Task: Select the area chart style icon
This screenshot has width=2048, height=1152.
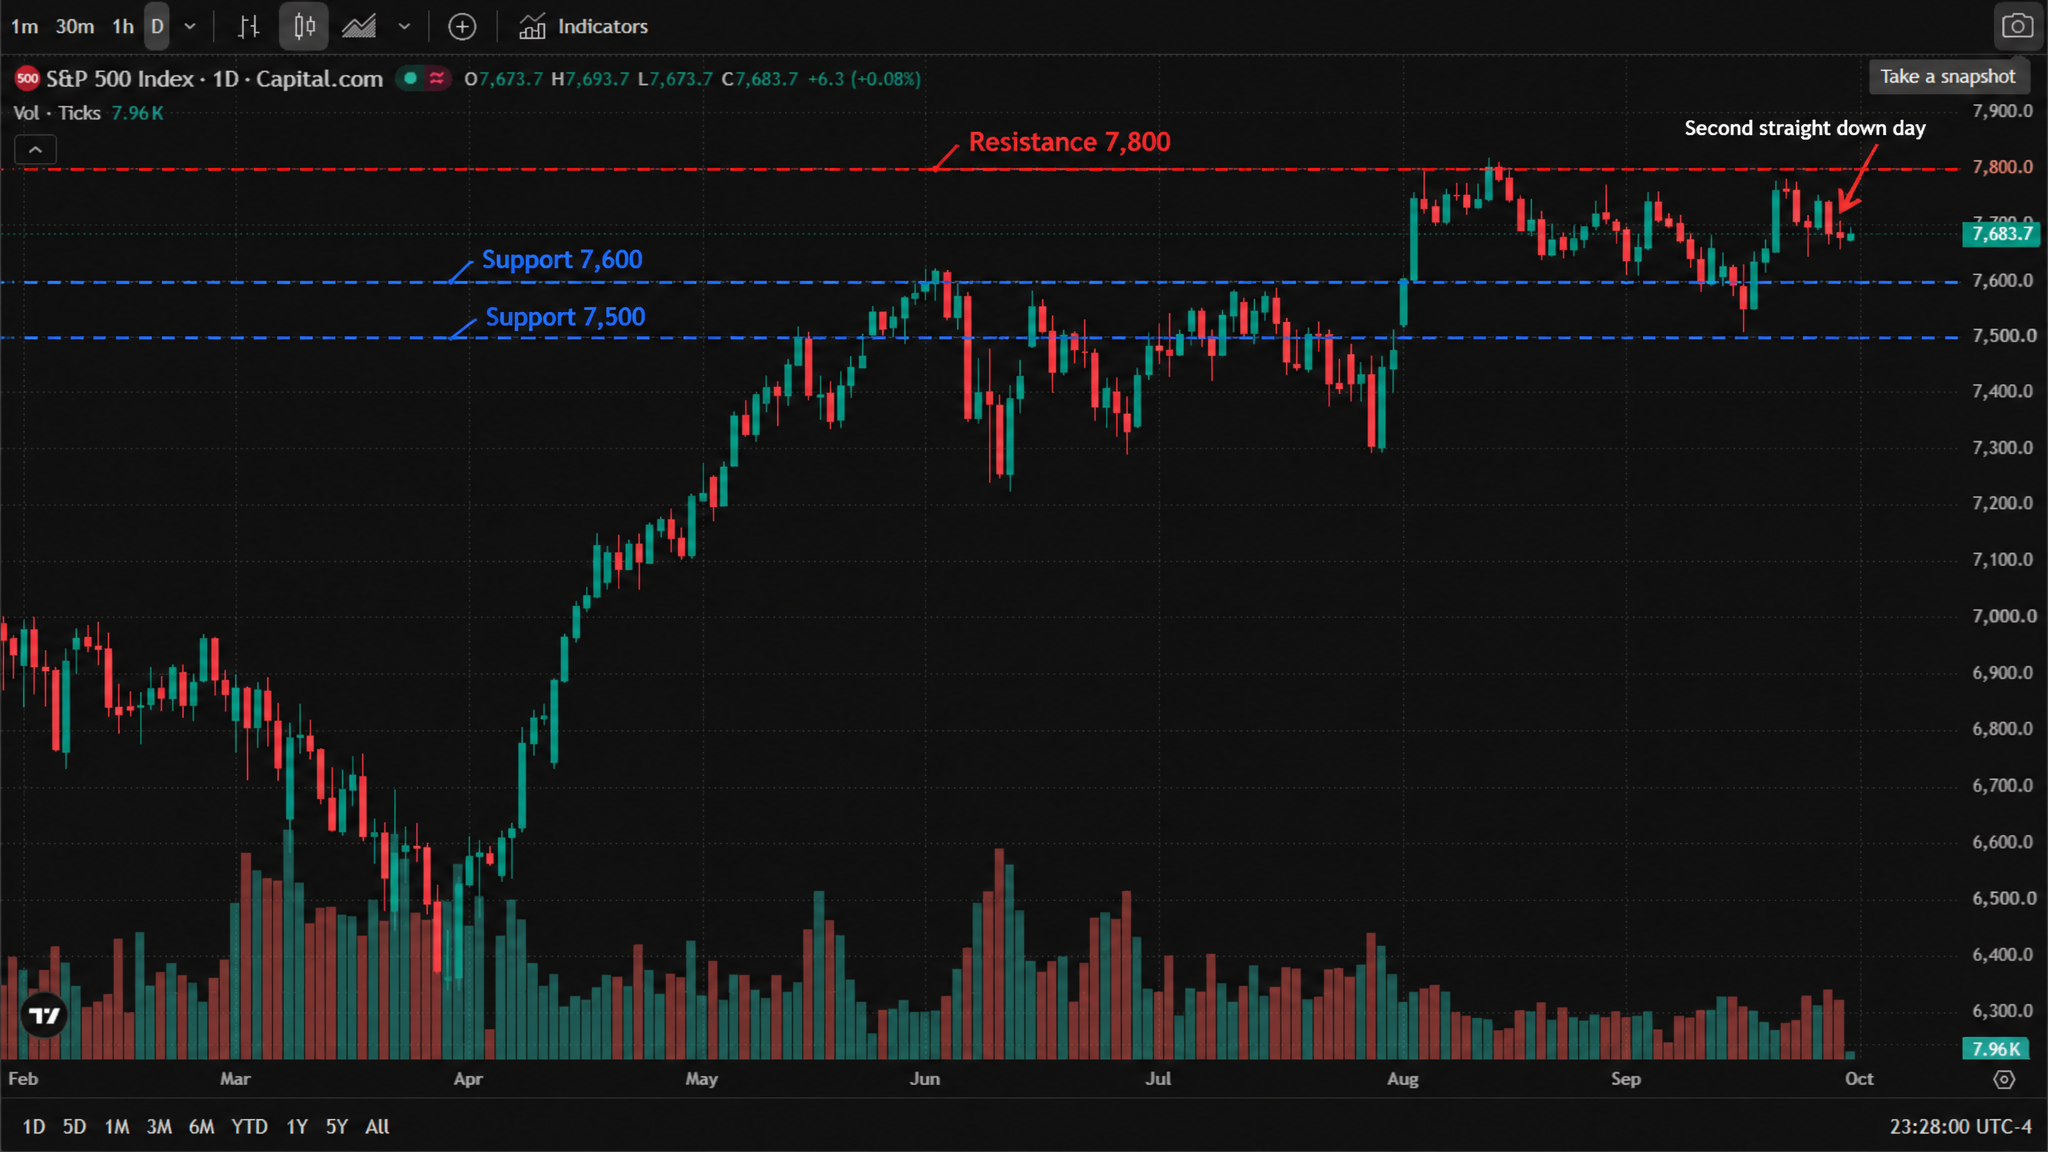Action: tap(359, 27)
